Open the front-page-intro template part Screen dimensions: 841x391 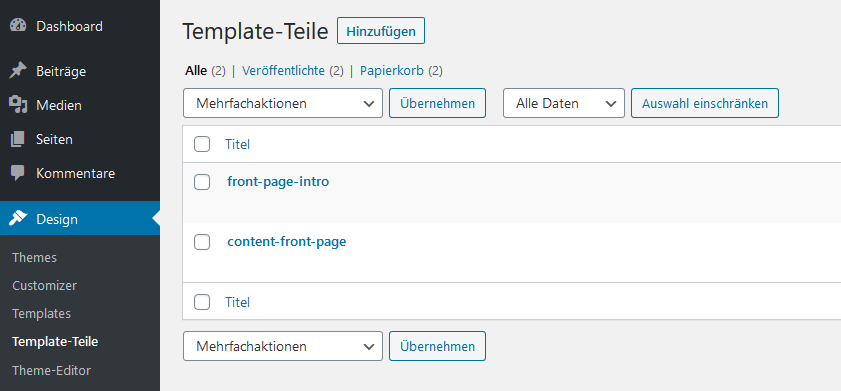click(278, 182)
